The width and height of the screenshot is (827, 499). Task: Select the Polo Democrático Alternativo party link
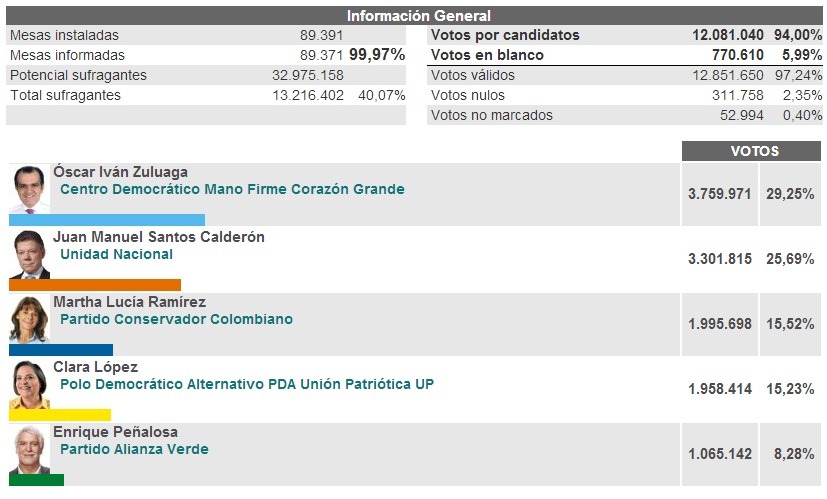pyautogui.click(x=247, y=384)
